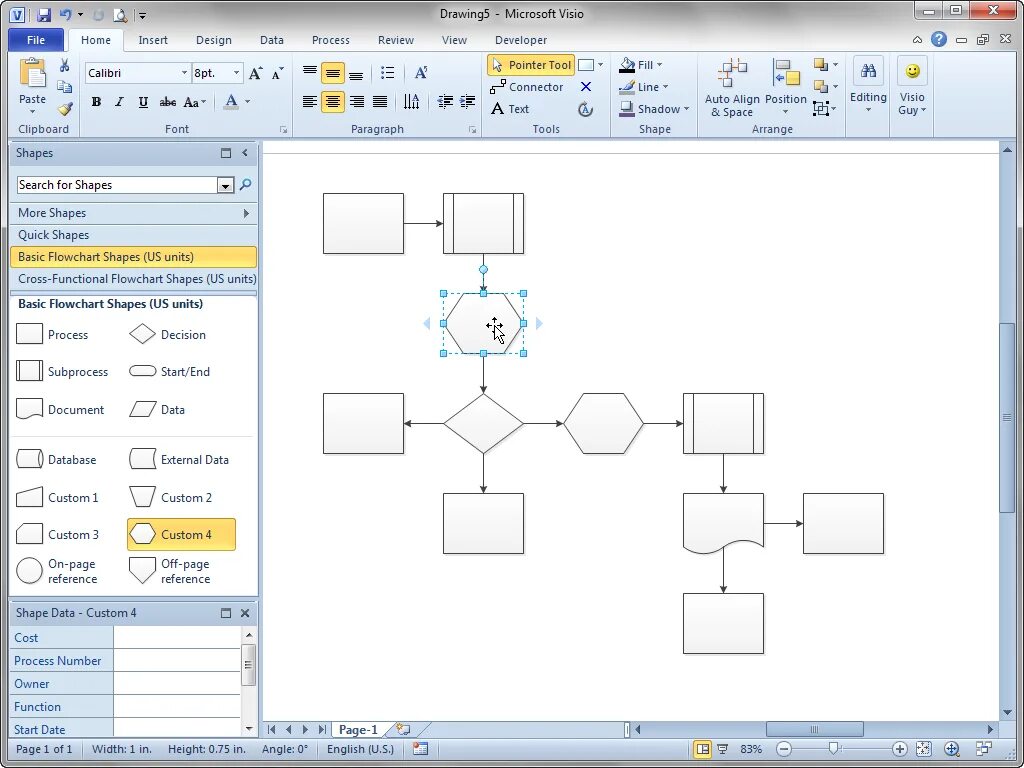
Task: Select the Decision shape in stencil
Action: point(168,335)
